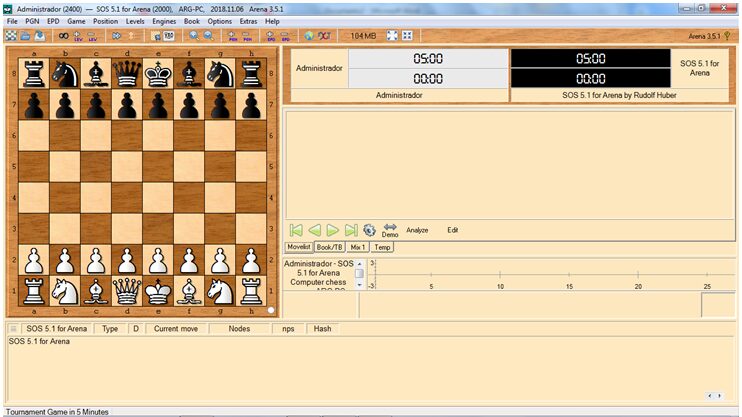
Task: Click the zoom out magnifier icon
Action: (208, 36)
